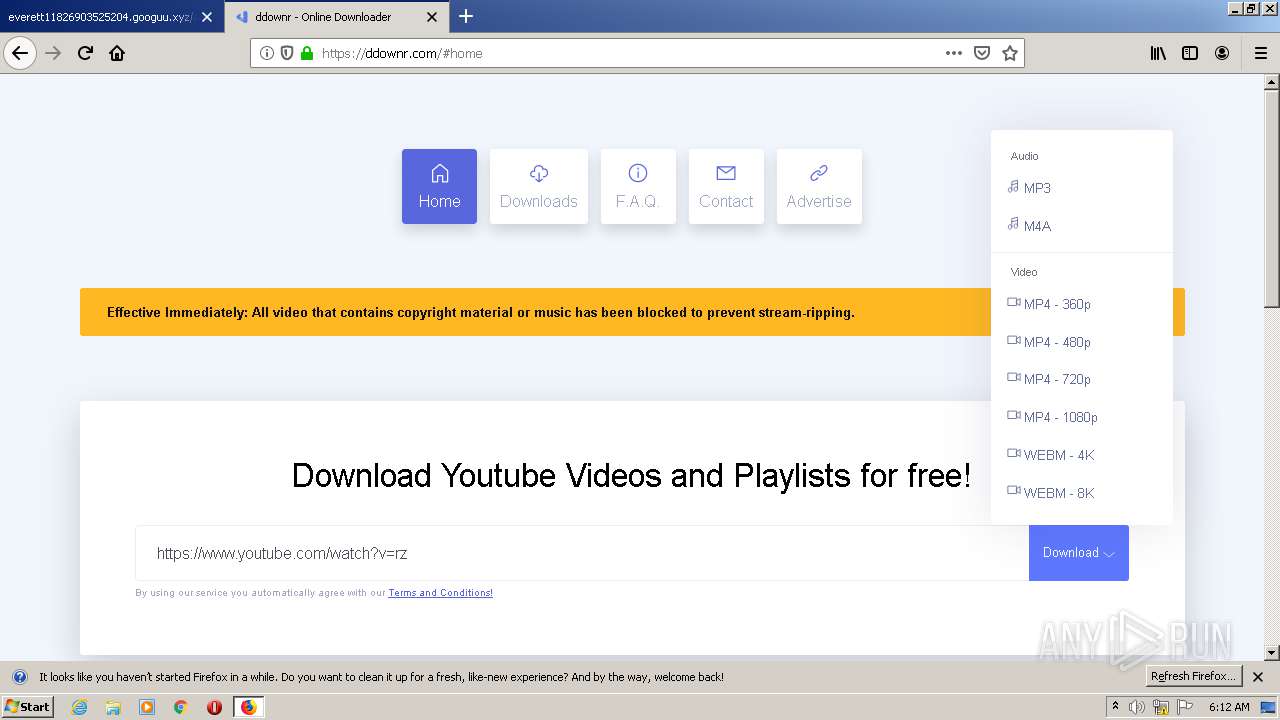Select the ddownr - Online Downloader tab

[335, 17]
